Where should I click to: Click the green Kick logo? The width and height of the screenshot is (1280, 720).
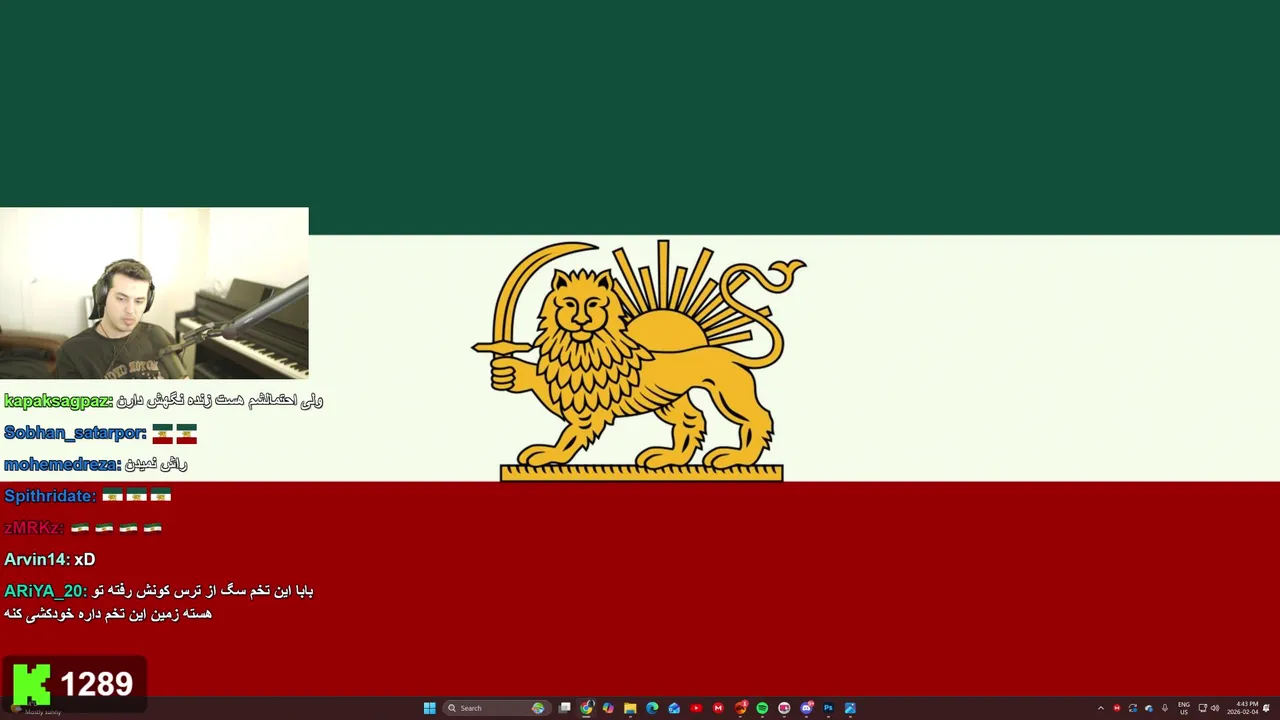[x=31, y=684]
